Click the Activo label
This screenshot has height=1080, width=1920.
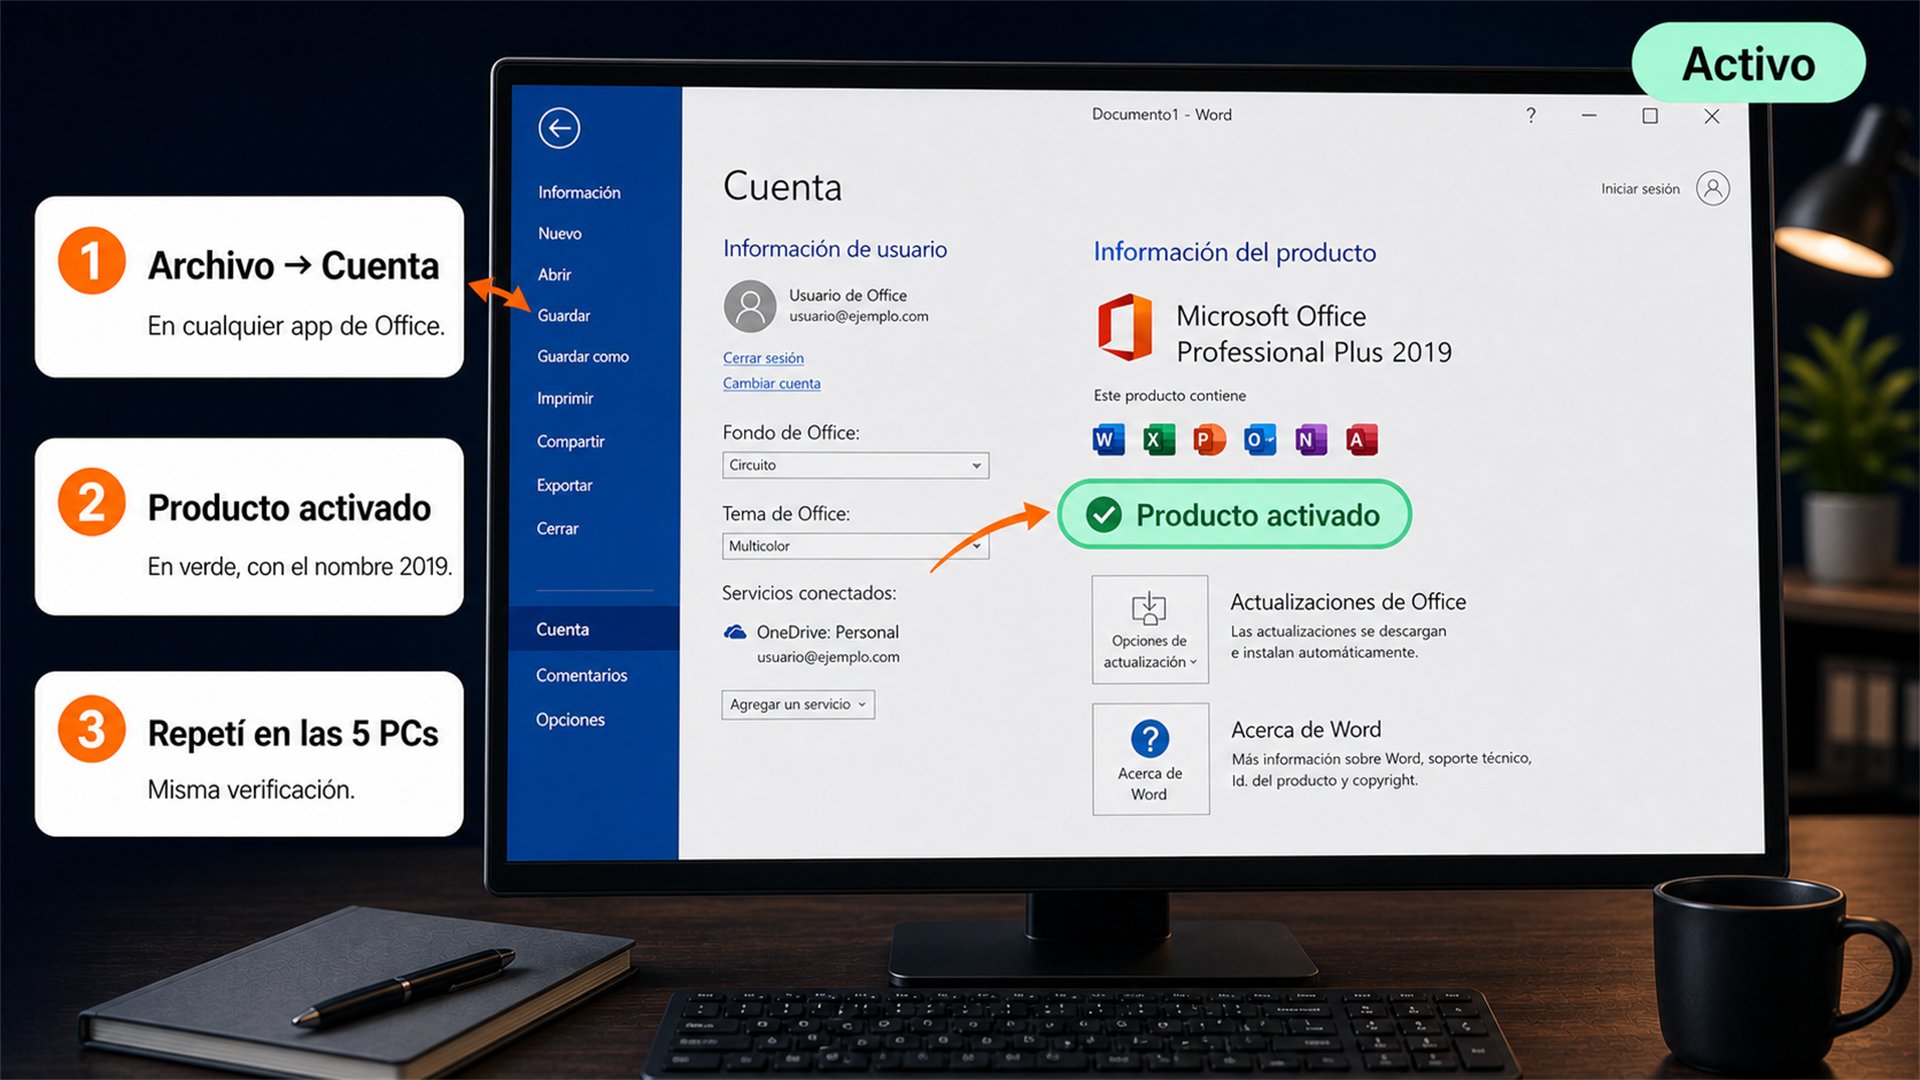click(1748, 64)
